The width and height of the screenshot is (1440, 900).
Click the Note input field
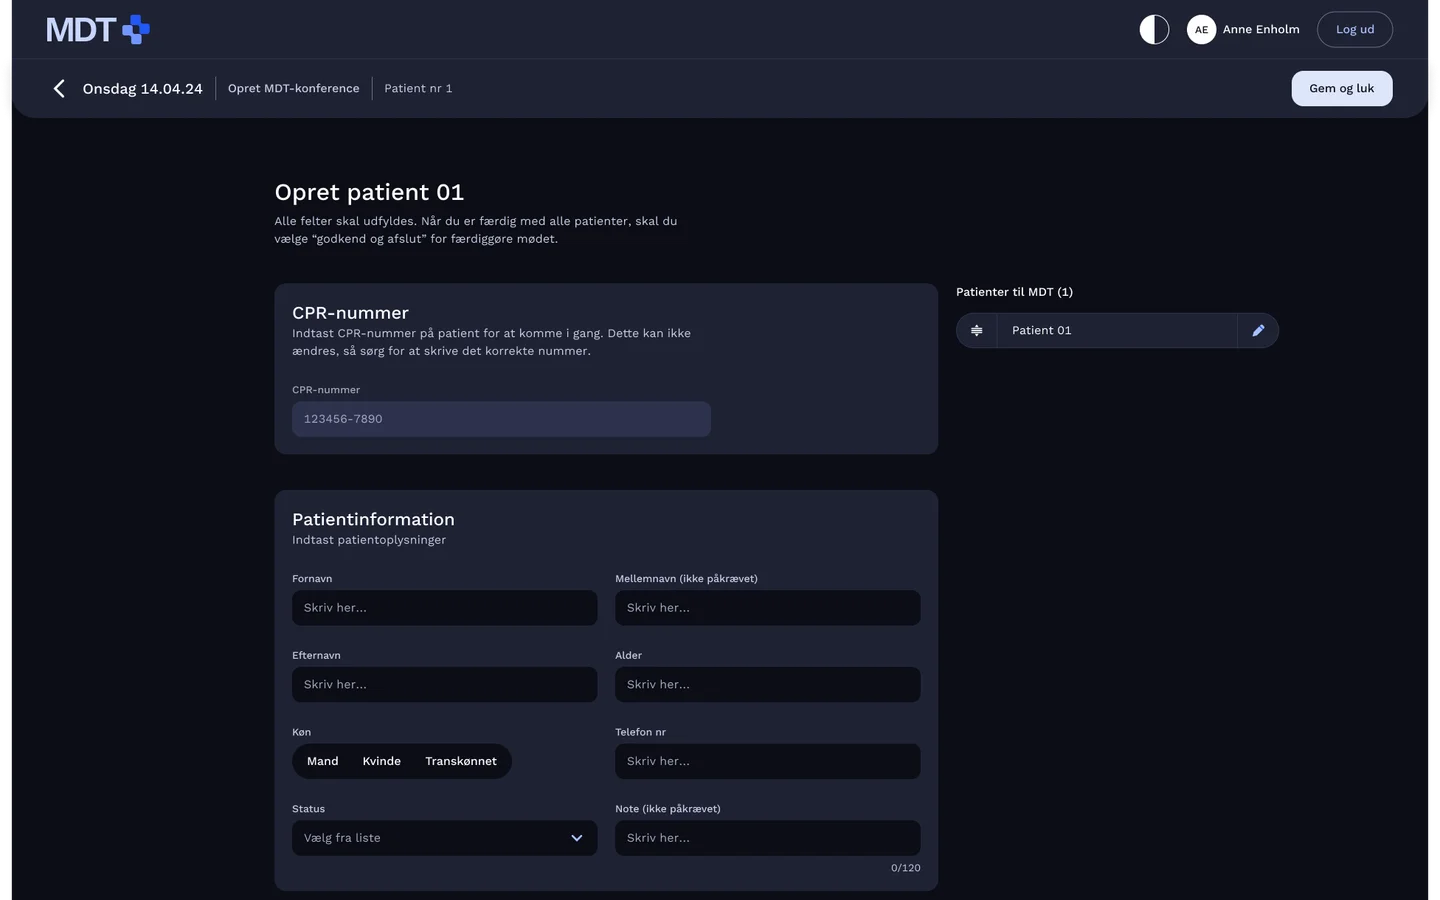coord(768,838)
